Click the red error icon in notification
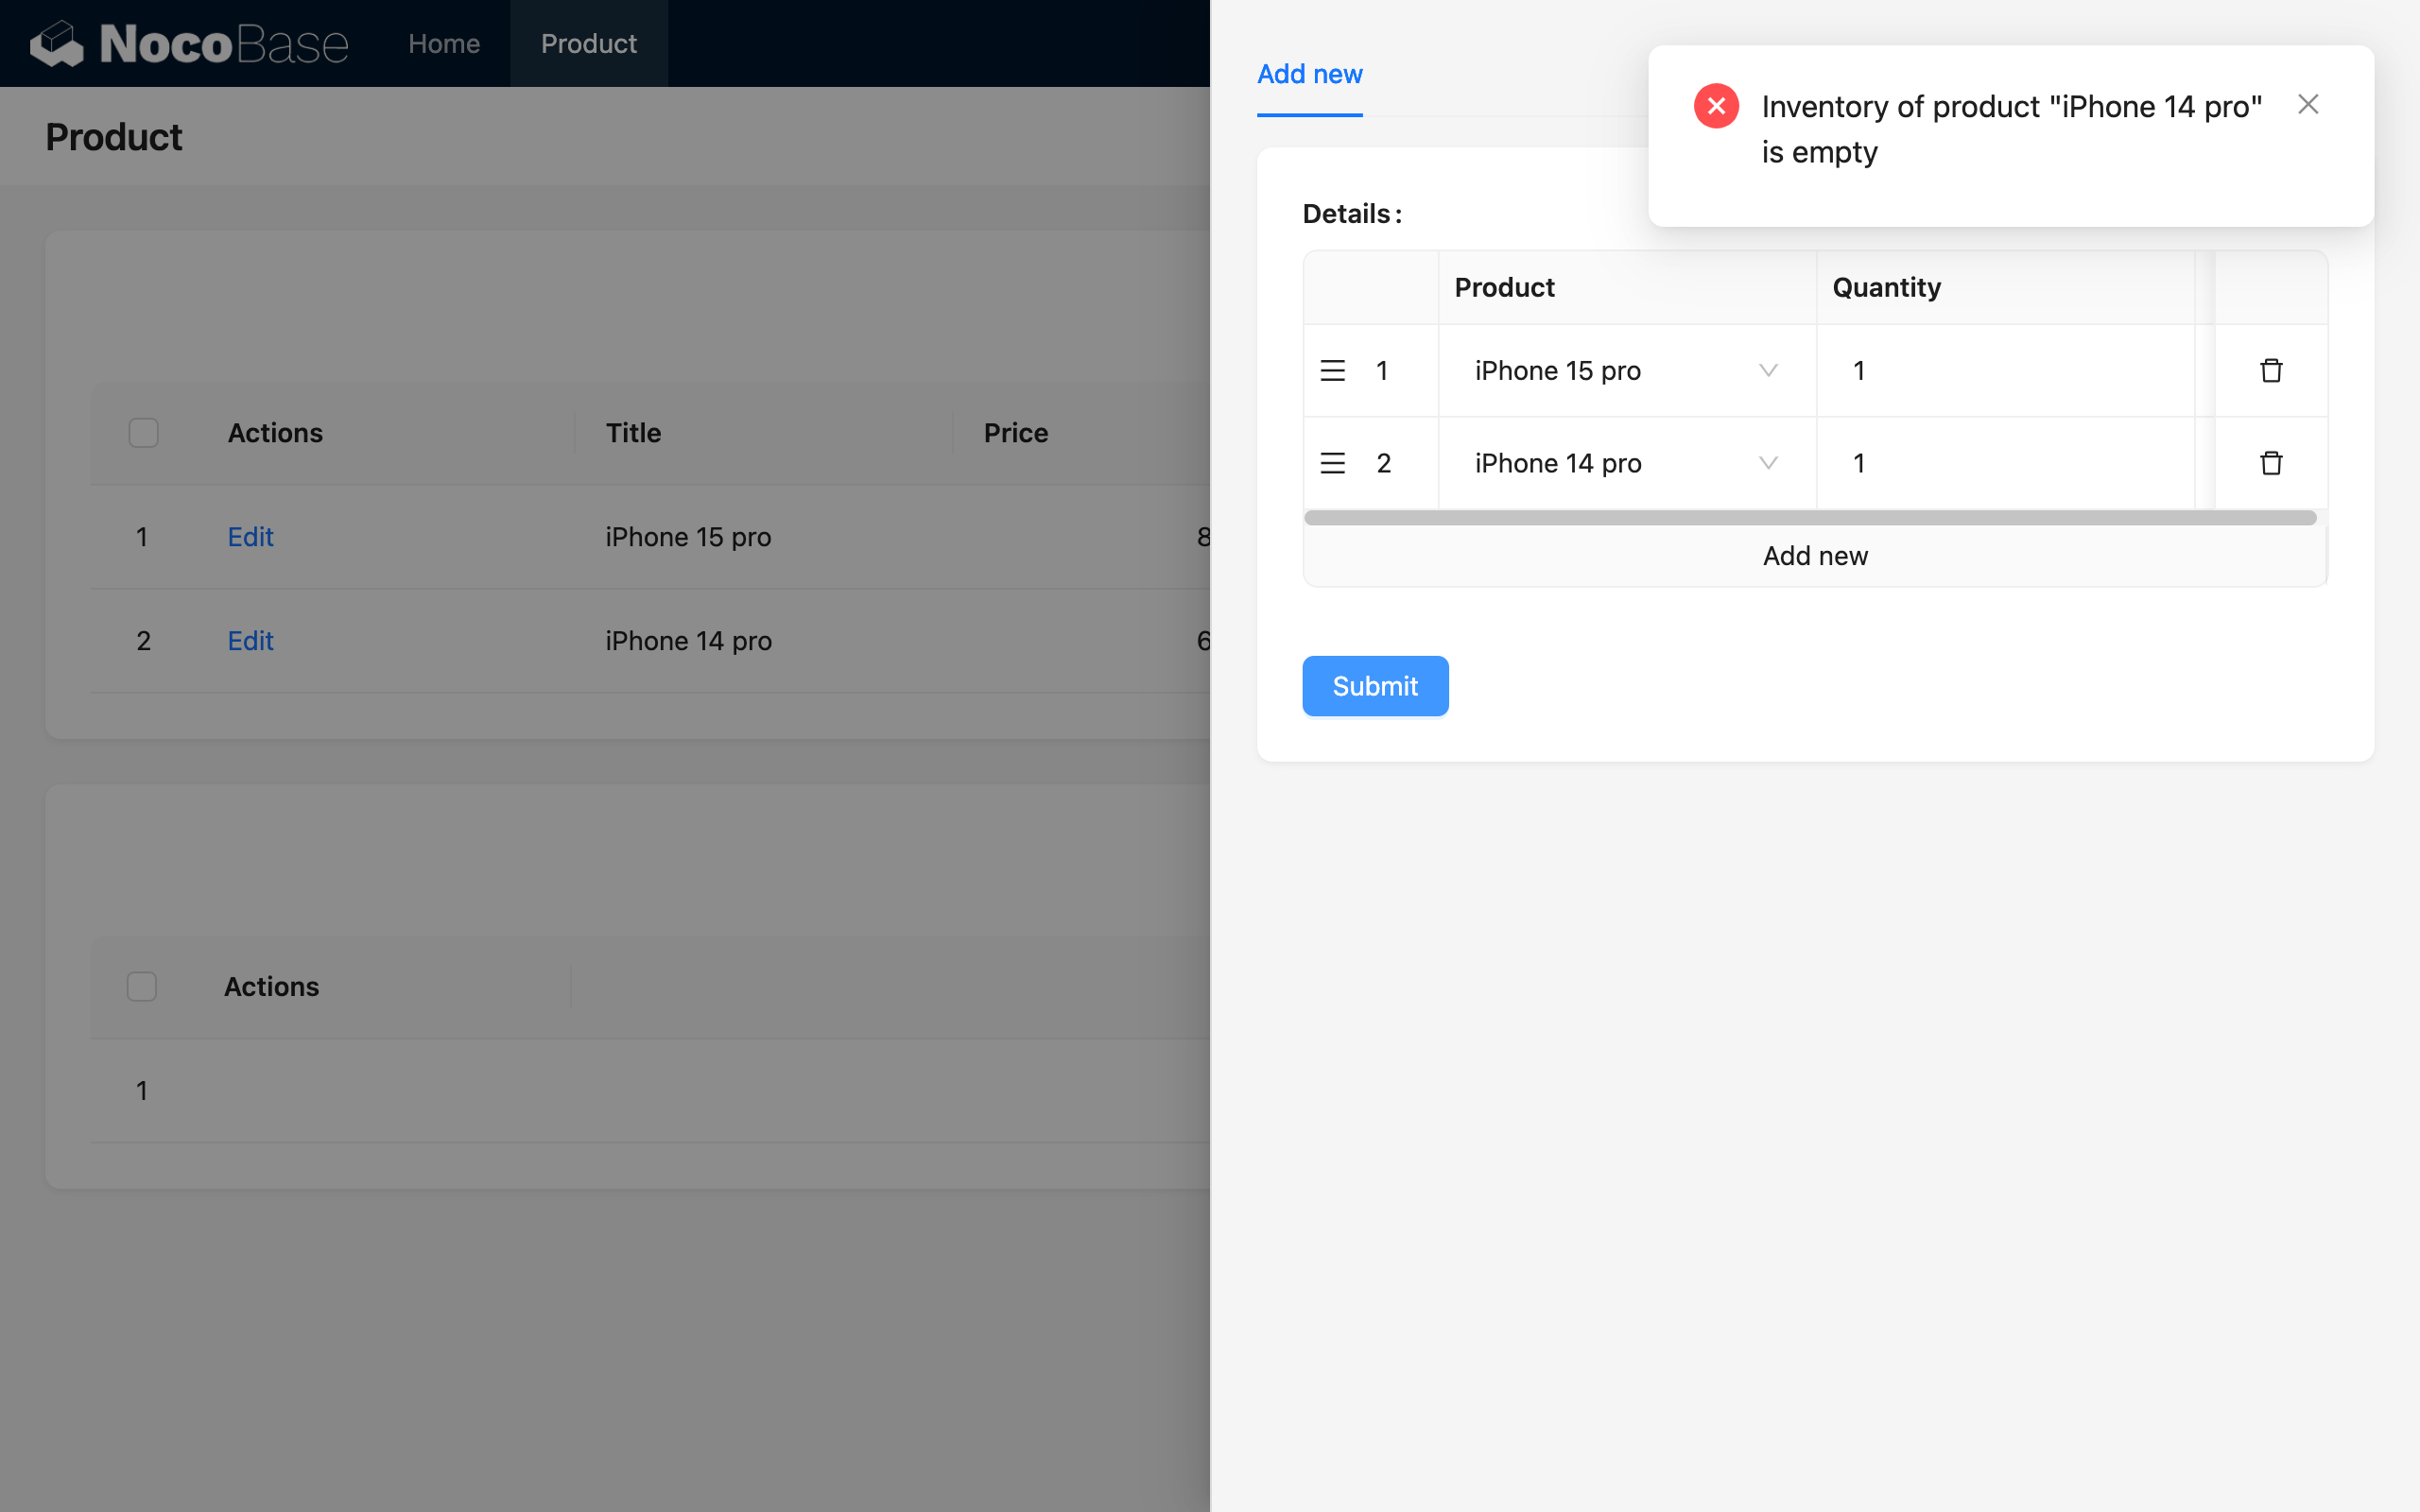2420x1512 pixels. (x=1716, y=106)
